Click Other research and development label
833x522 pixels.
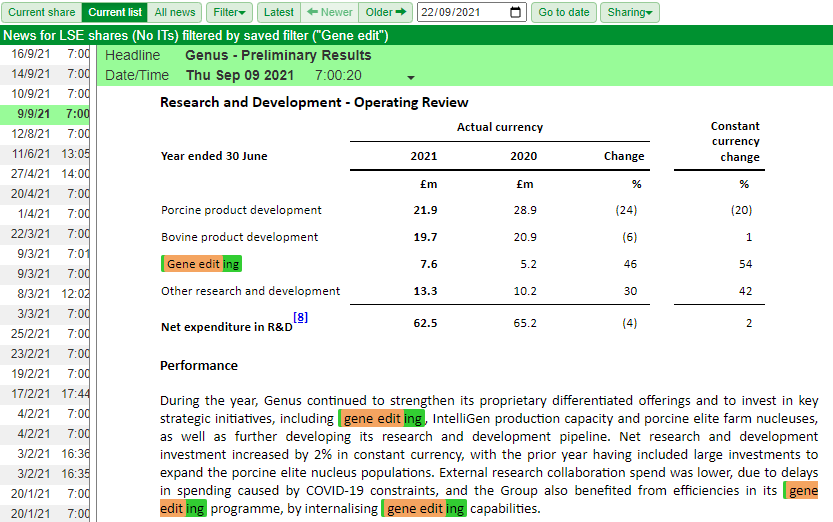coord(250,291)
